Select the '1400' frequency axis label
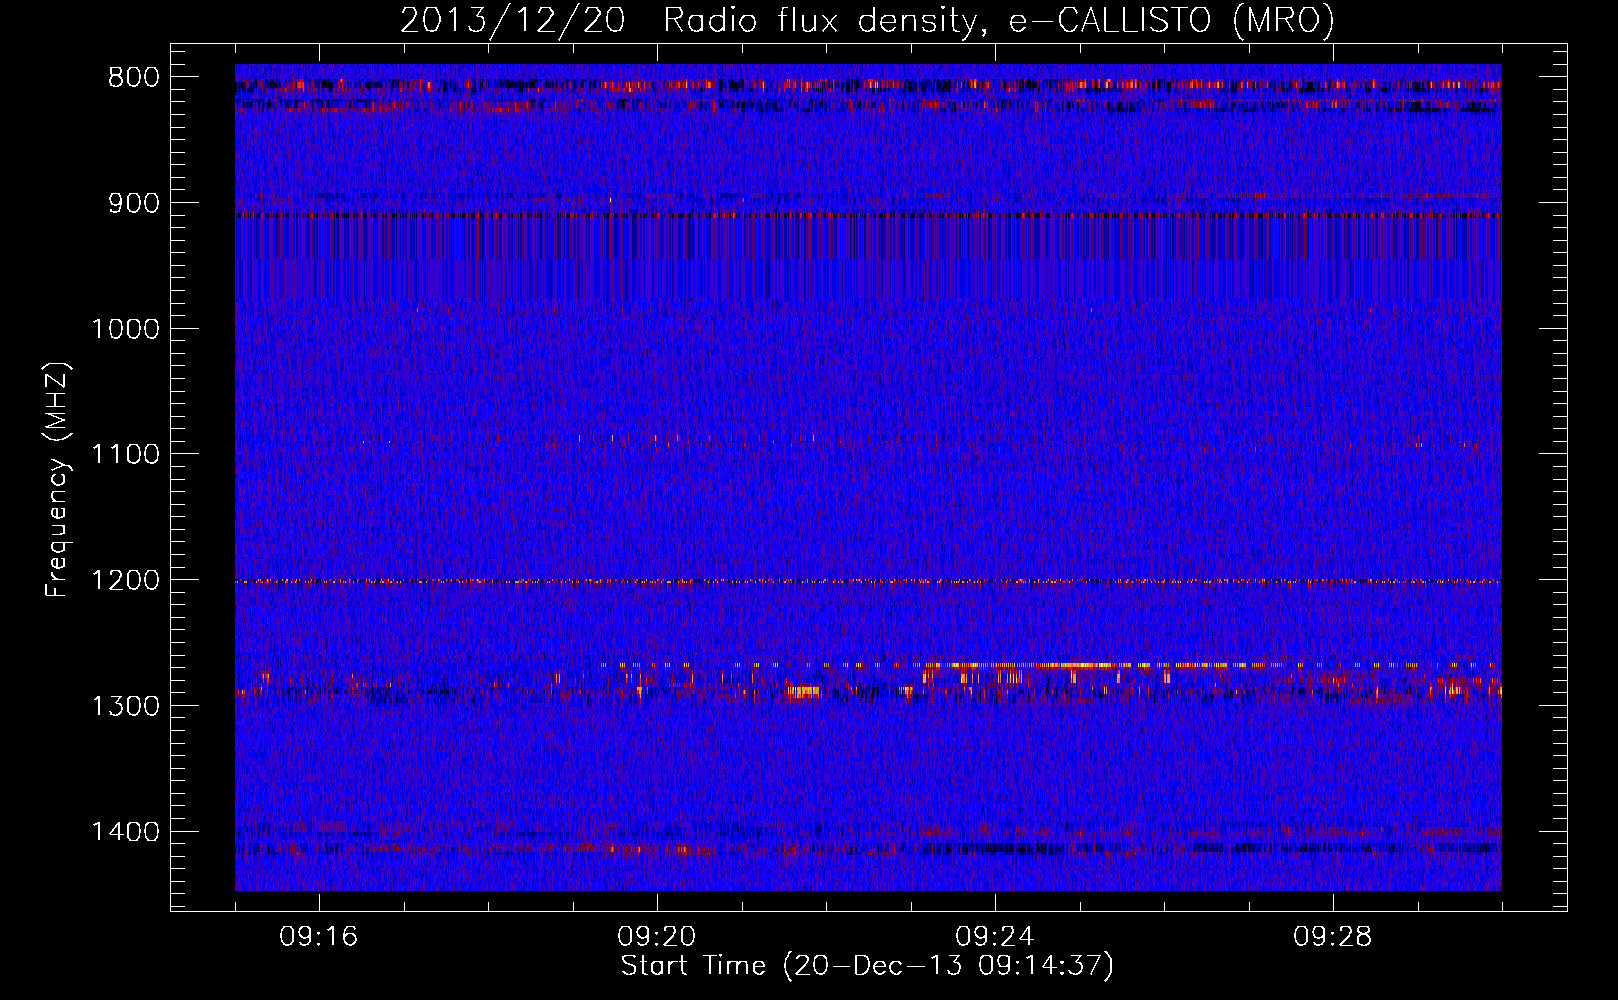Screen dimensions: 1618x1000 click(125, 832)
